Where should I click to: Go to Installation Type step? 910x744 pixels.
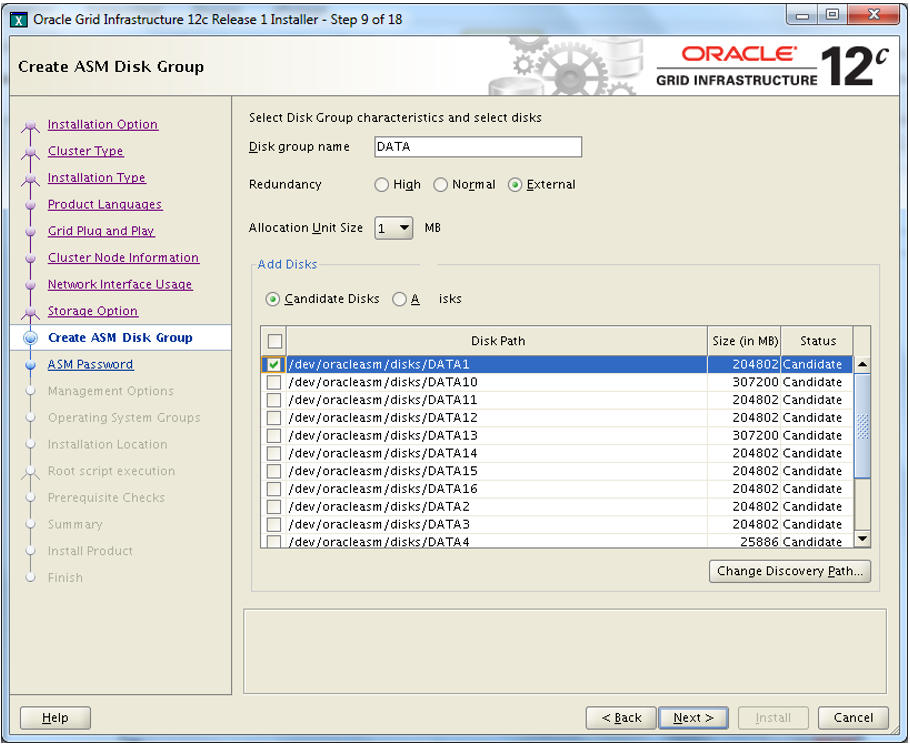click(x=96, y=178)
